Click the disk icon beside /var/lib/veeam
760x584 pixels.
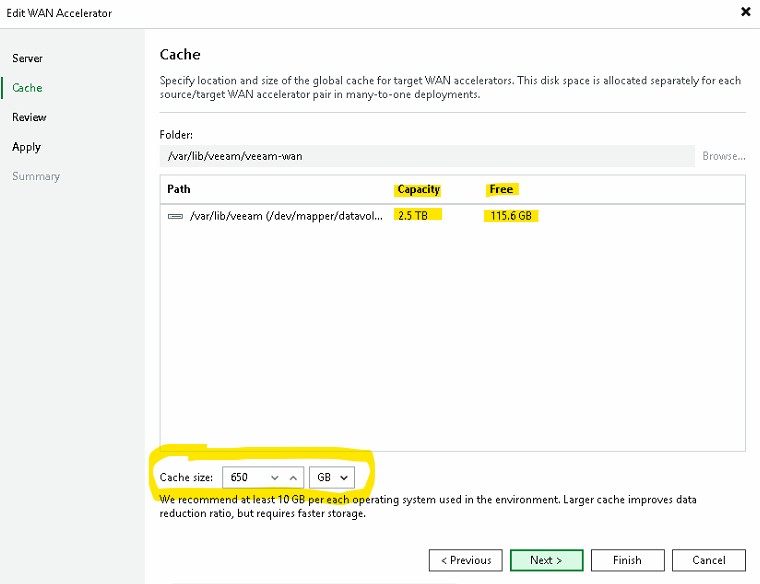pos(175,216)
